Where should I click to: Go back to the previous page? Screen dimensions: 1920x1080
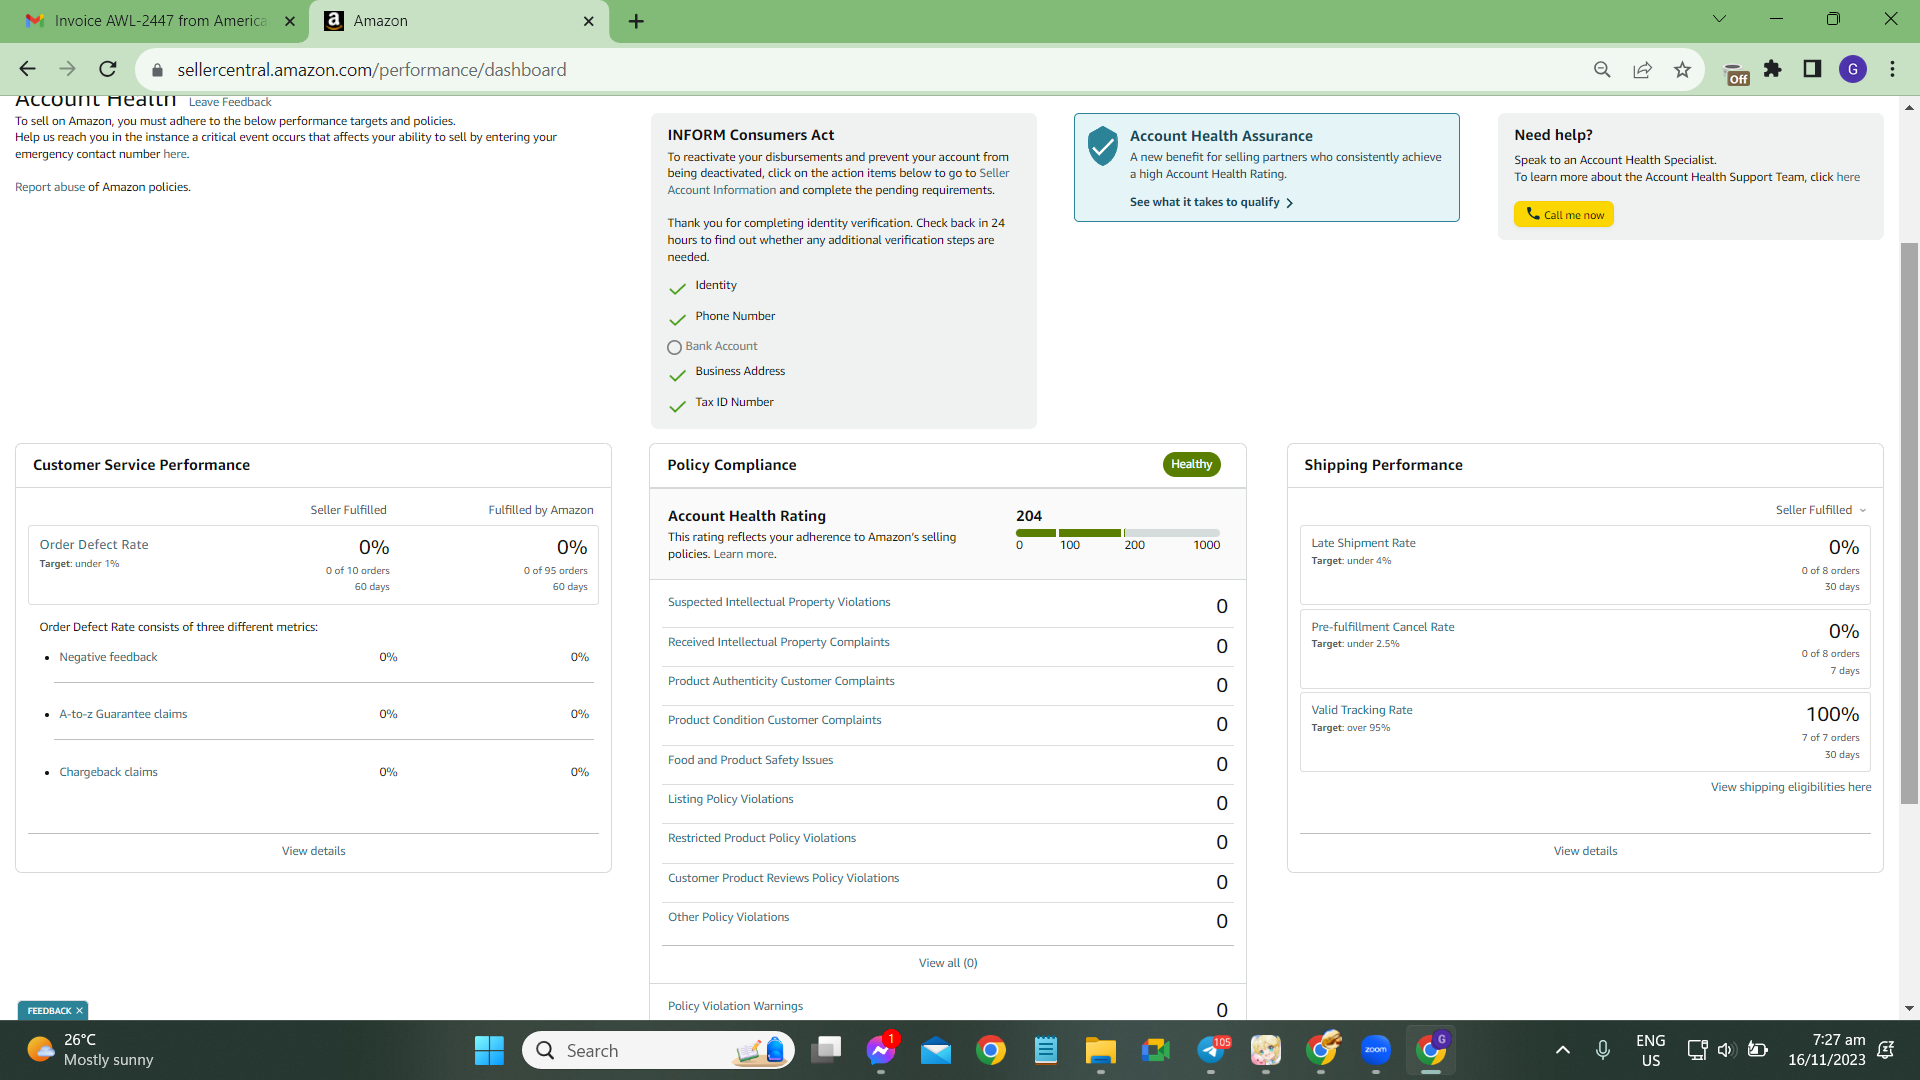click(x=27, y=69)
